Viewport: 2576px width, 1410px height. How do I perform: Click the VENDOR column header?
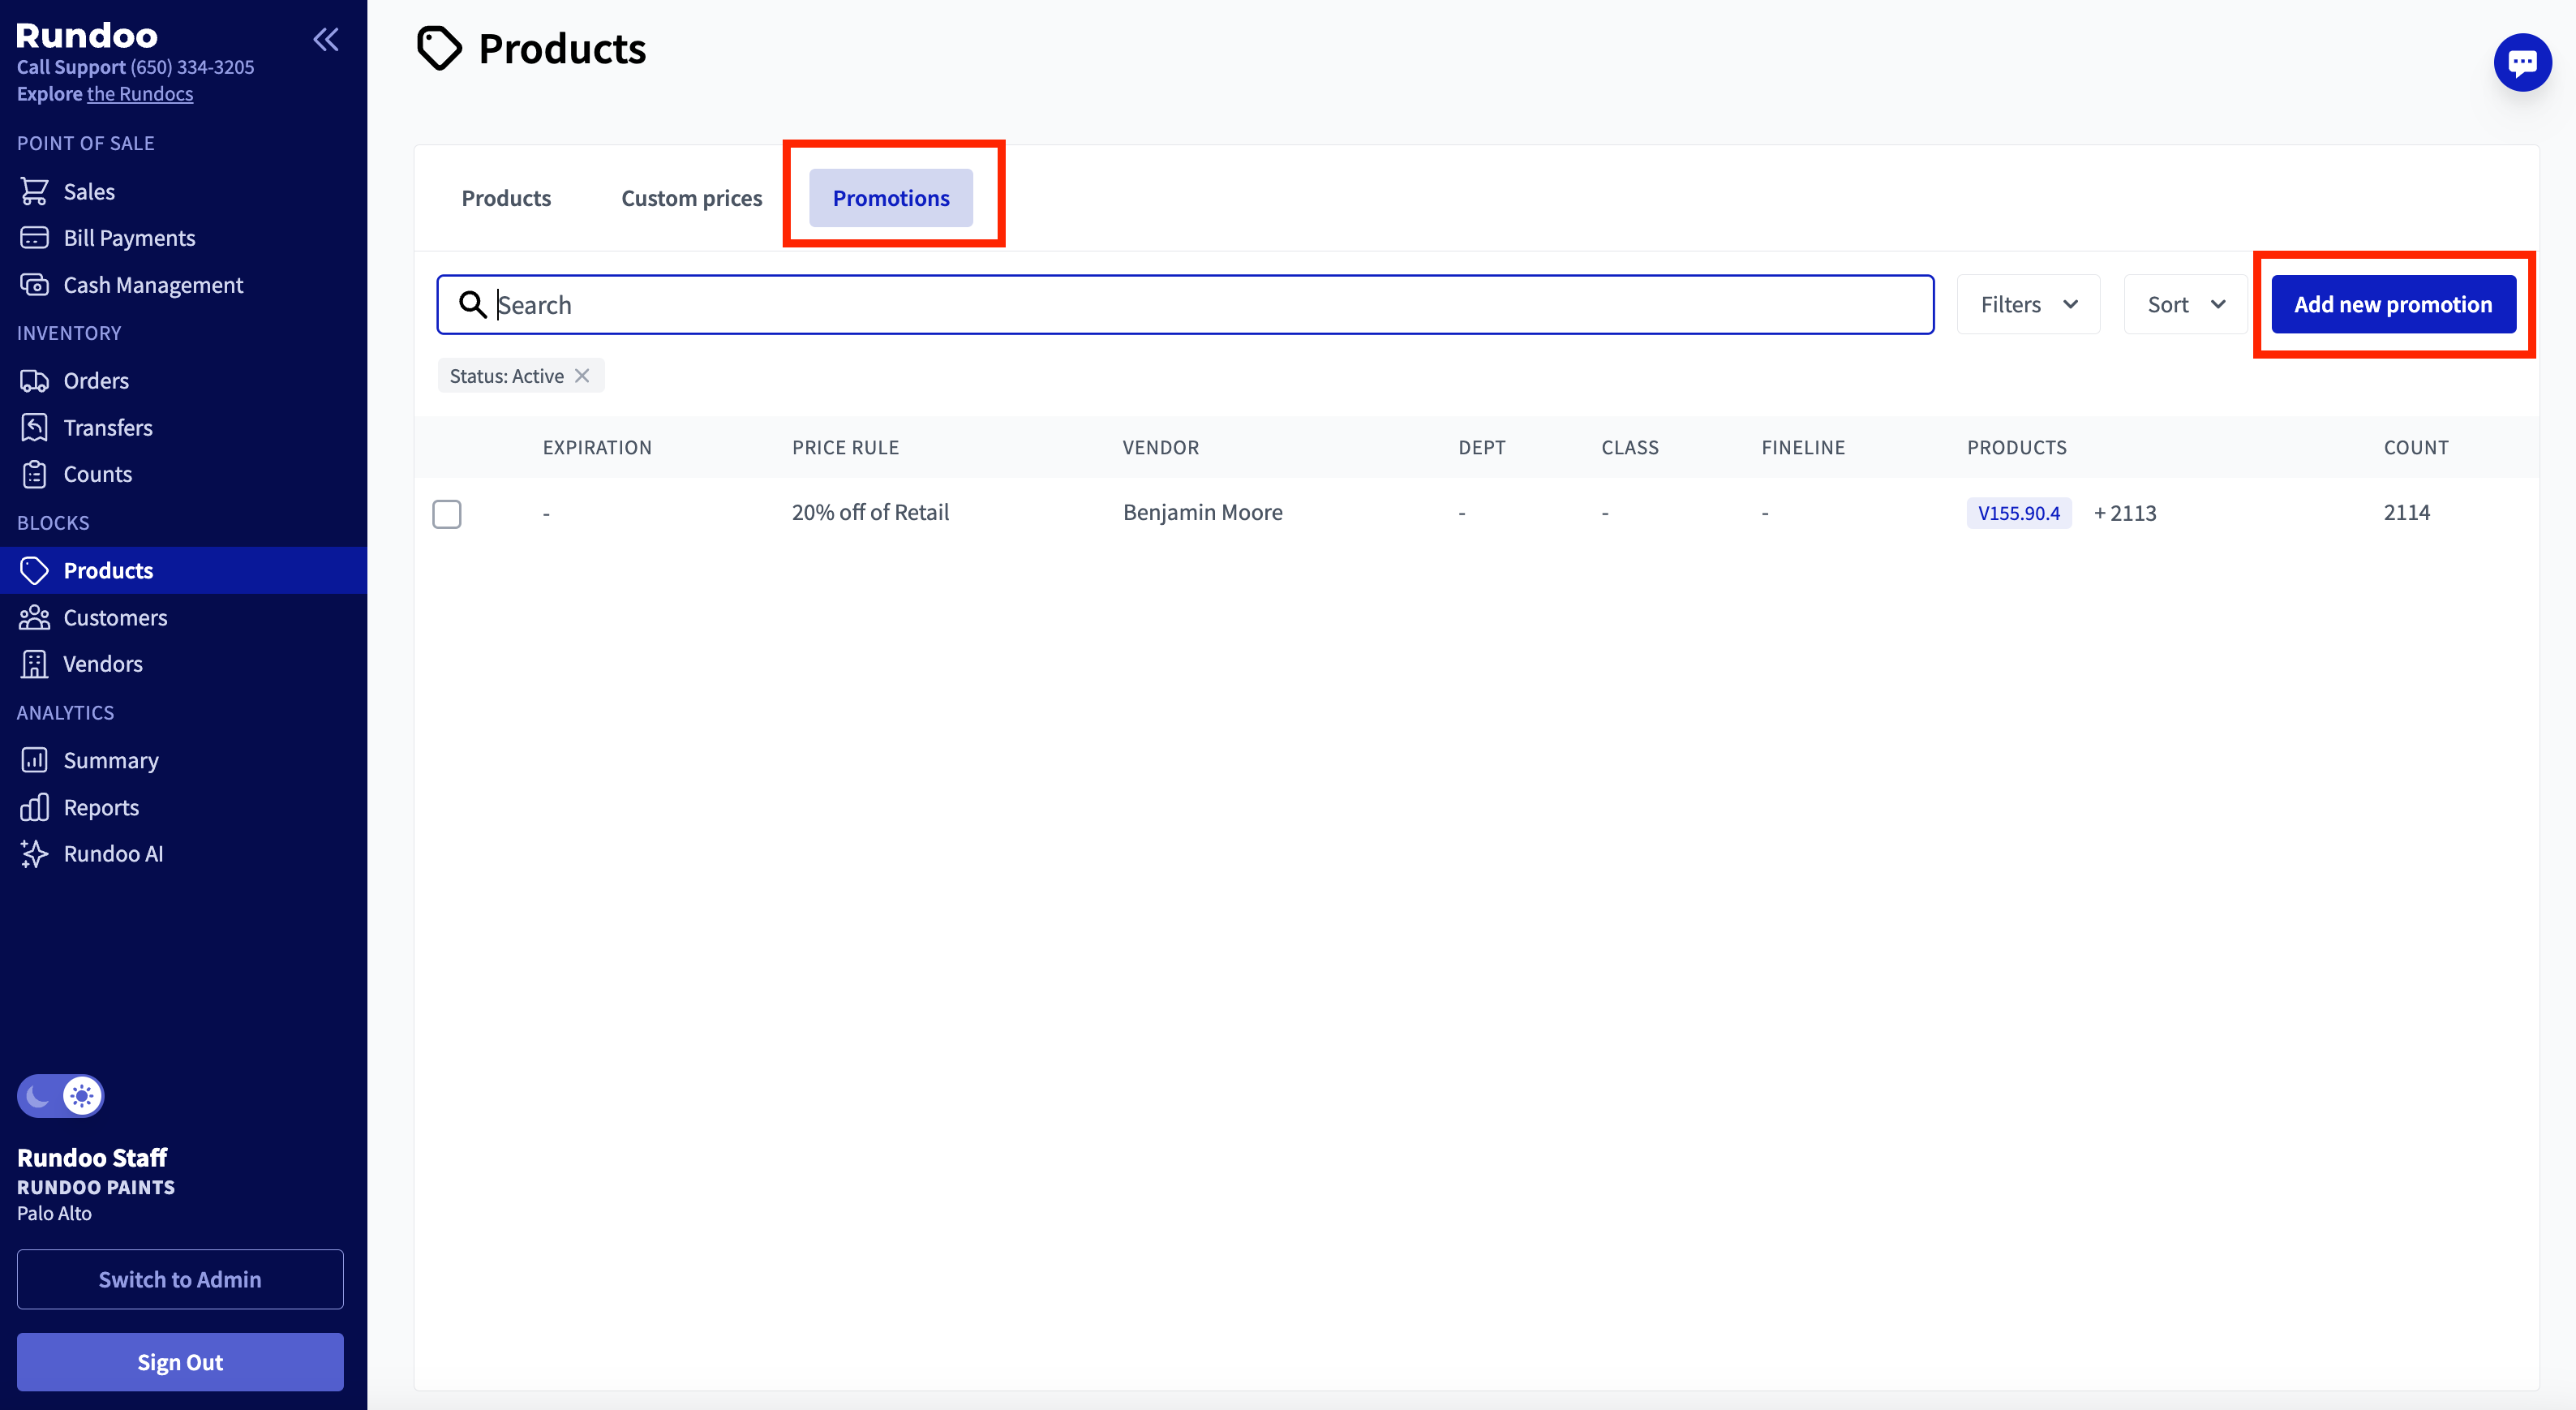[x=1160, y=447]
